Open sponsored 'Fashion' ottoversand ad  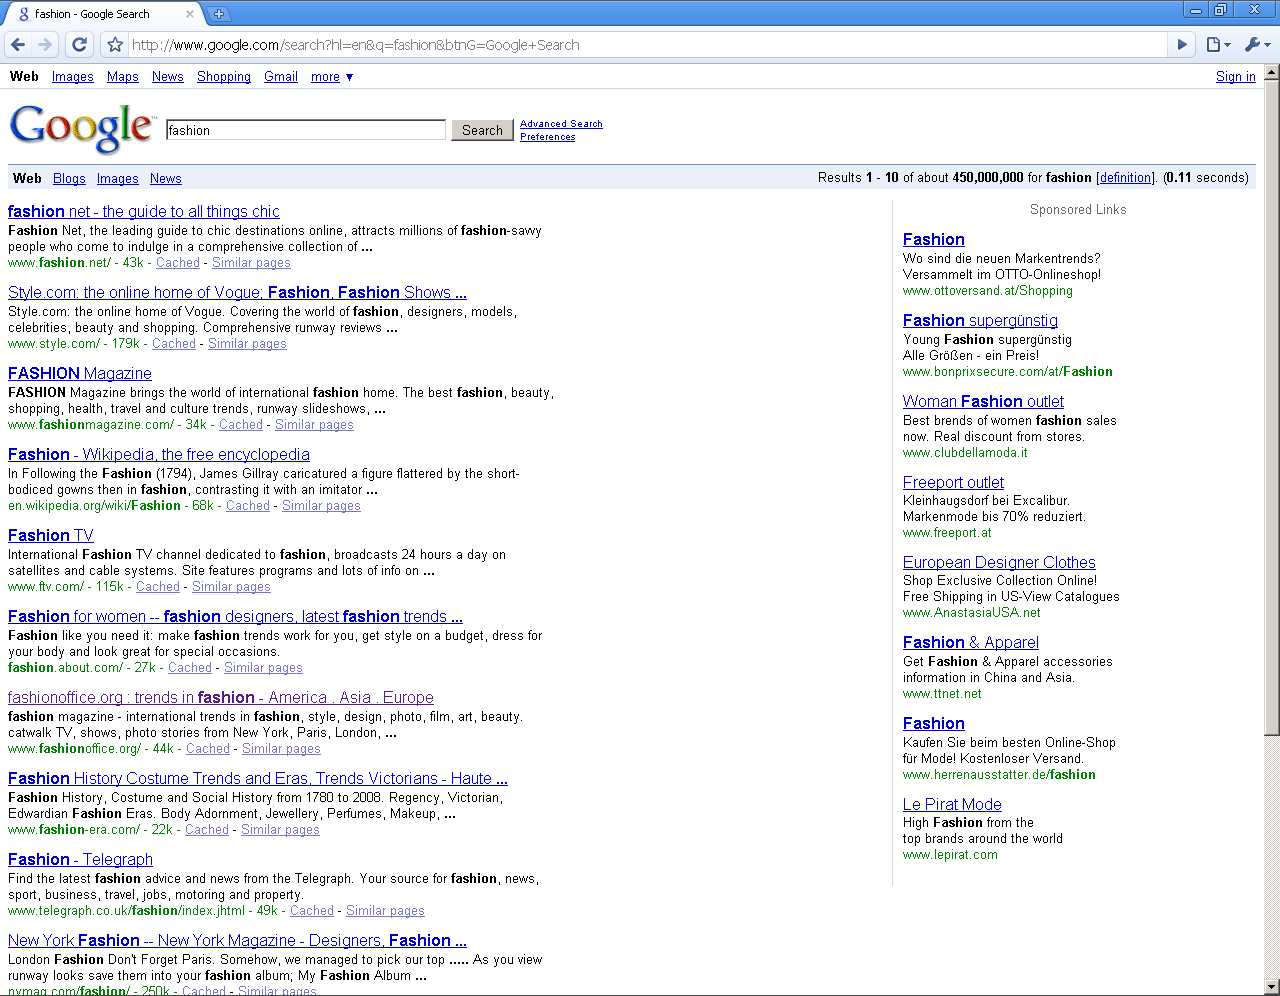pos(934,239)
